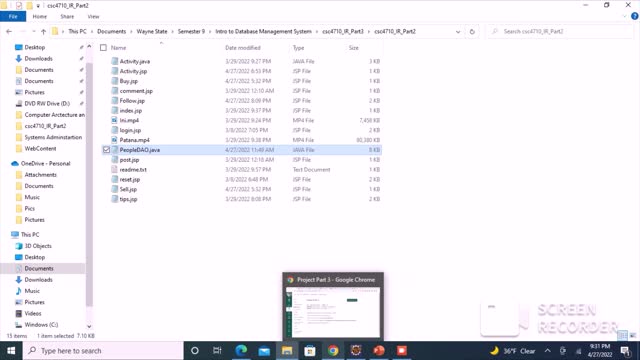Image resolution: width=640 pixels, height=360 pixels.
Task: Show hidden system tray icons
Action: (548, 351)
